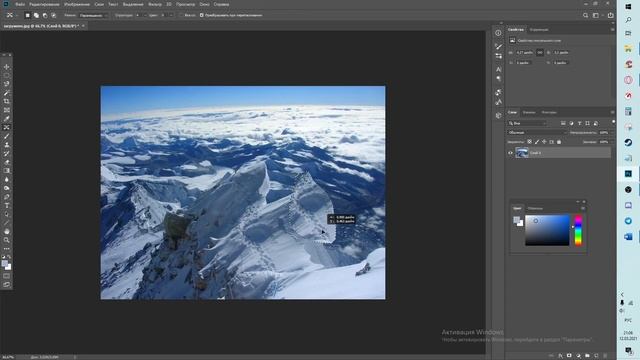Select the Eyedropper tool

point(7,119)
